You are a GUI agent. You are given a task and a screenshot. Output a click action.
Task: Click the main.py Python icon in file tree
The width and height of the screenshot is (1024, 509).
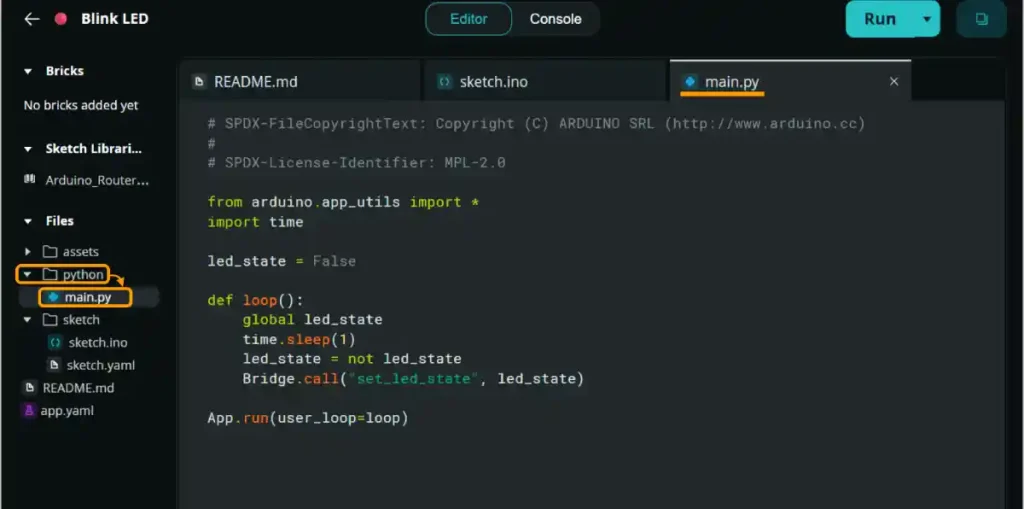[x=54, y=298]
